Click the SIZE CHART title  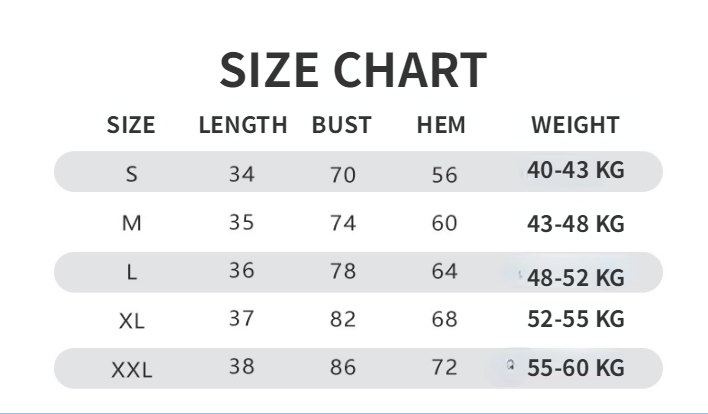click(x=353, y=70)
